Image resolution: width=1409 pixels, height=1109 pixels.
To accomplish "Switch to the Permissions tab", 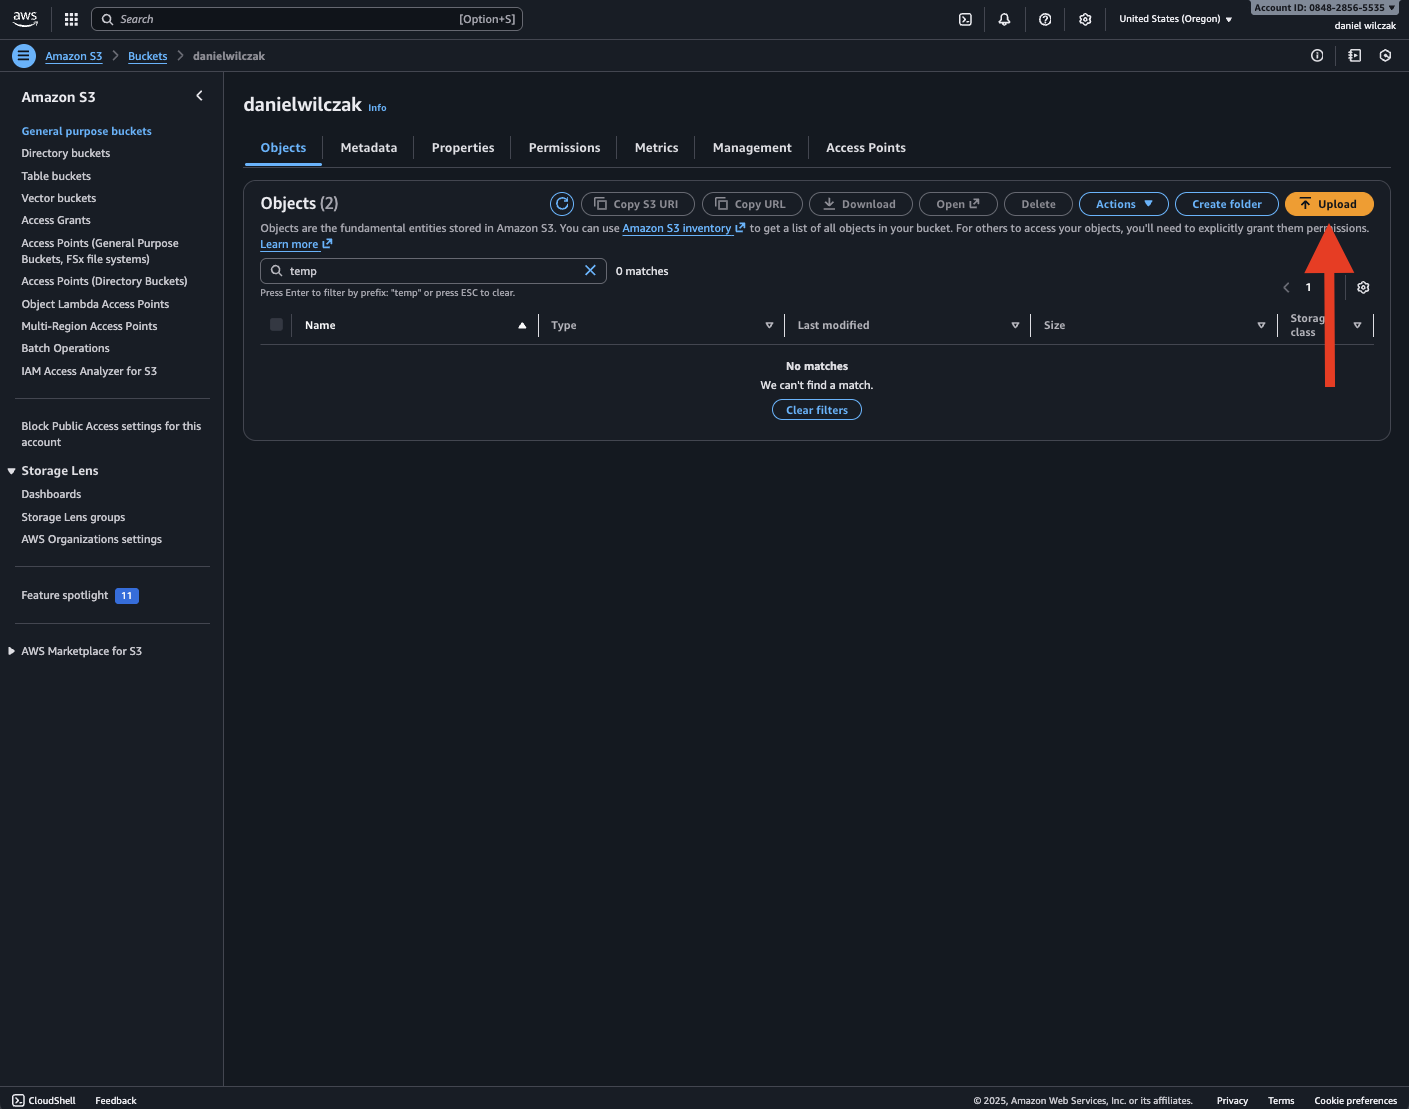I will coord(564,148).
